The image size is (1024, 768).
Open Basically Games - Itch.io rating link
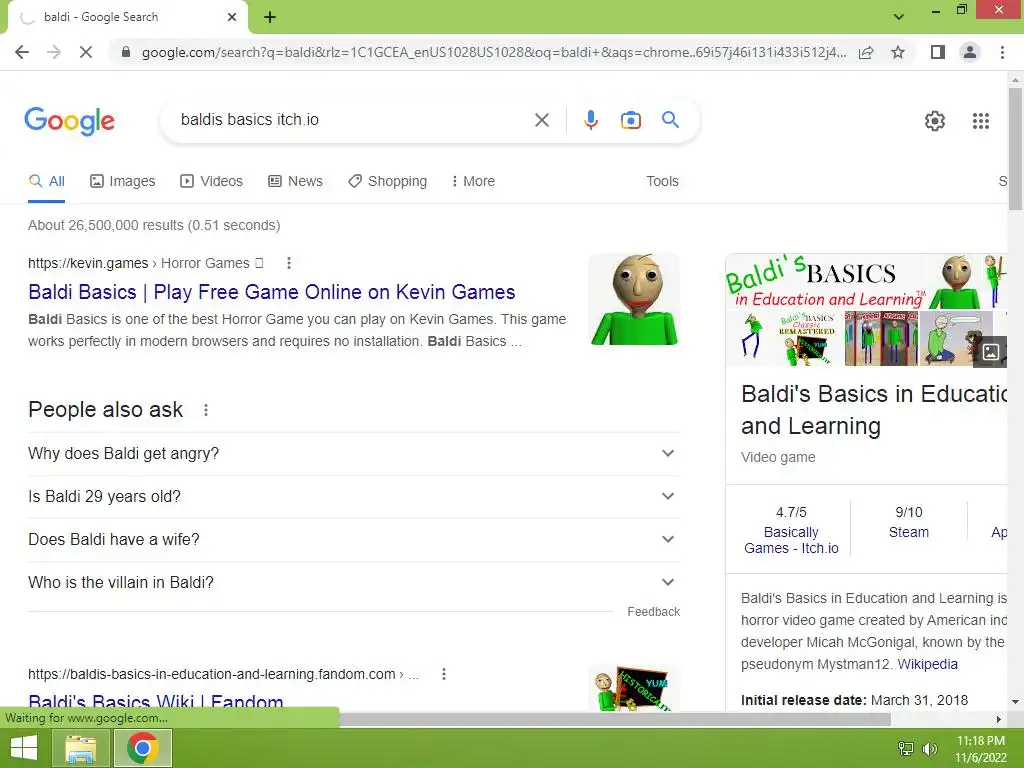pyautogui.click(x=791, y=540)
